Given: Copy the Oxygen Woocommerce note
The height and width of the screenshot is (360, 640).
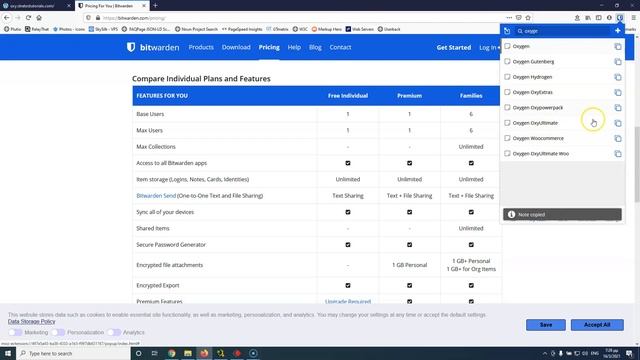Looking at the screenshot, I should (x=618, y=139).
